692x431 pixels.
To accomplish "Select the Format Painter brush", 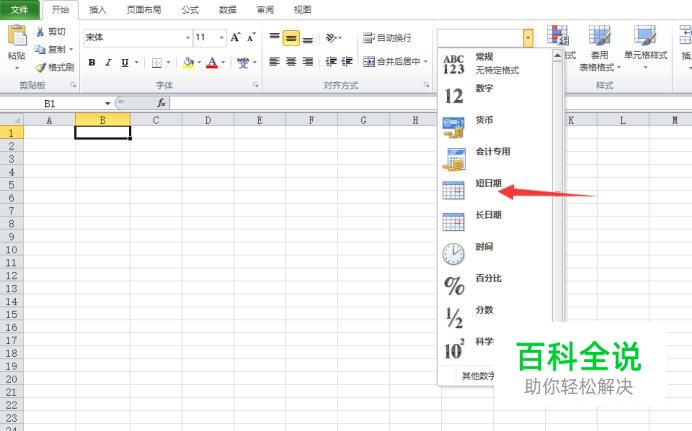I will [40, 67].
